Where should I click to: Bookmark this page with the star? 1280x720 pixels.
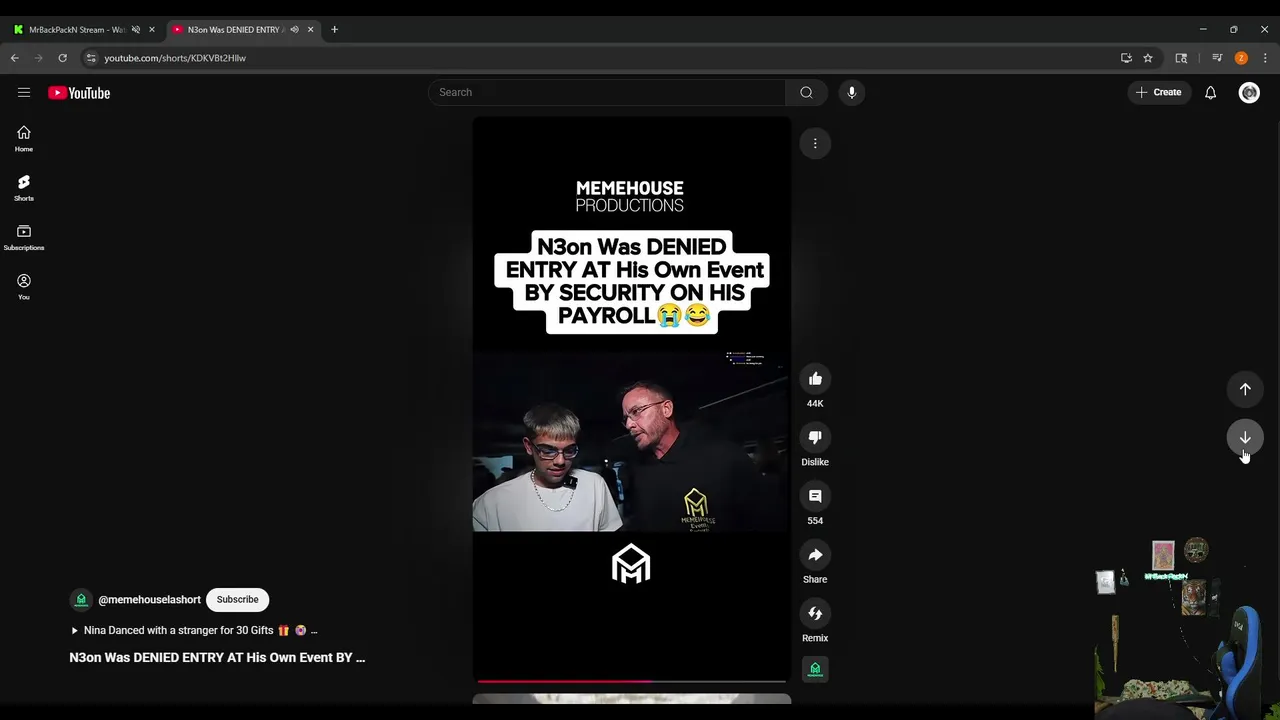pyautogui.click(x=1148, y=58)
